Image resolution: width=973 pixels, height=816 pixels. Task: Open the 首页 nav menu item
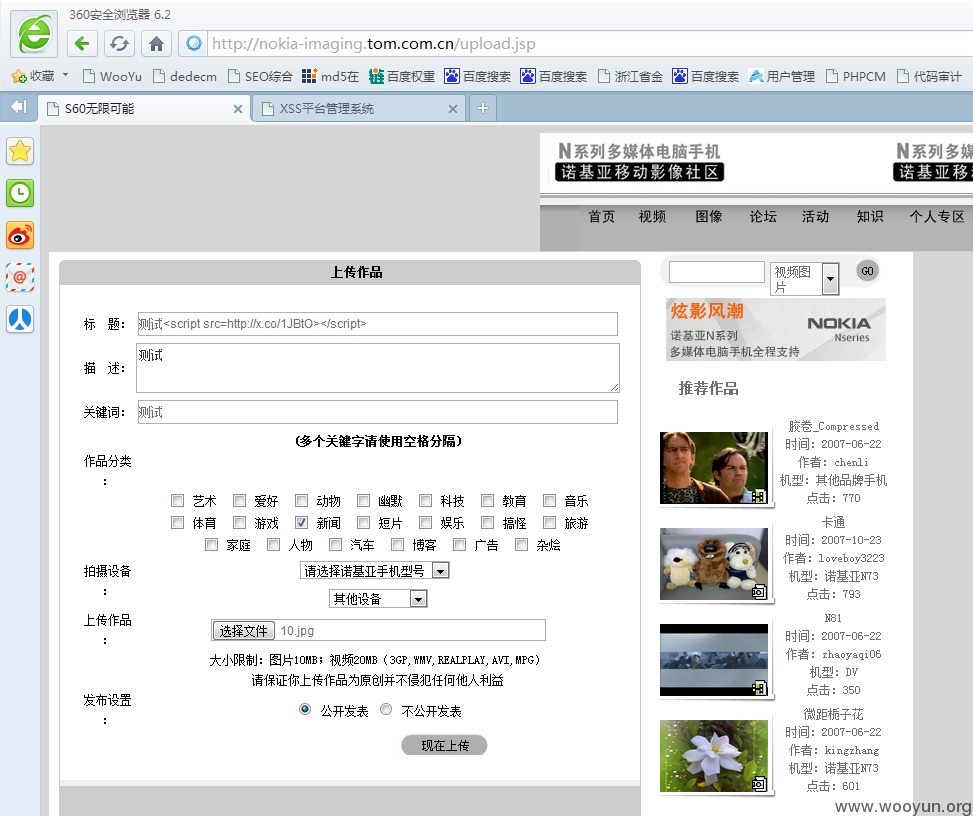tap(601, 217)
